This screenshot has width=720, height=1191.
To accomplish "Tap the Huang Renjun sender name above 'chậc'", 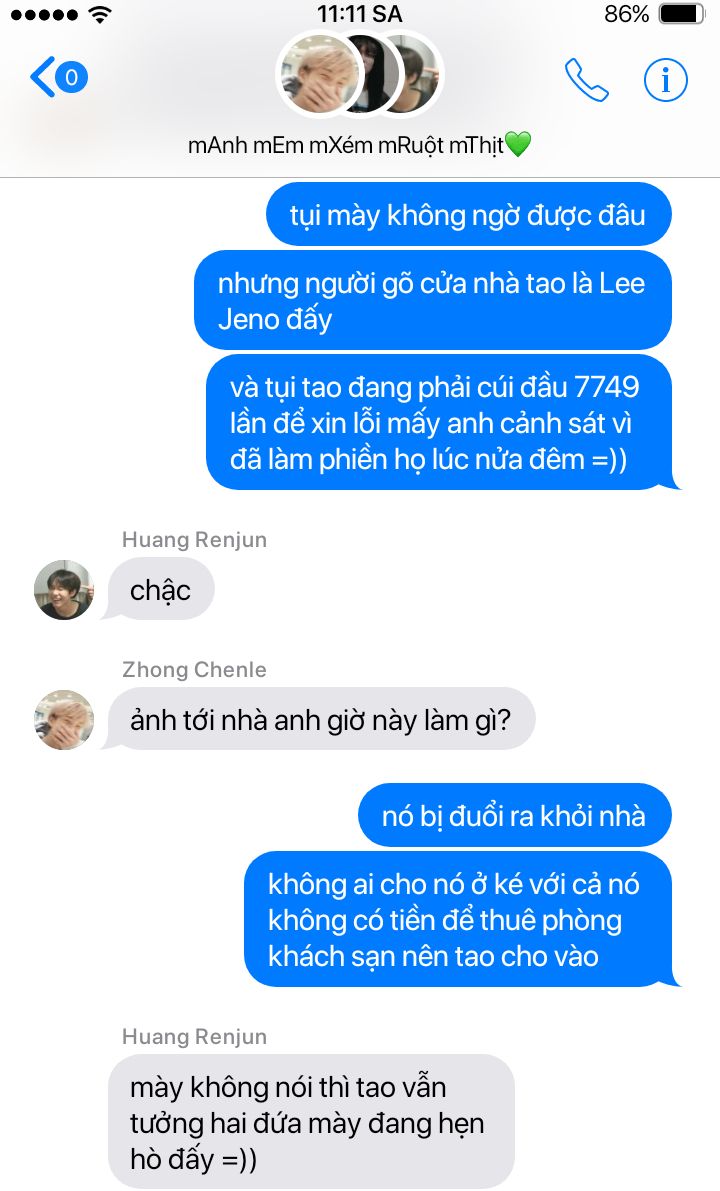I will point(194,540).
